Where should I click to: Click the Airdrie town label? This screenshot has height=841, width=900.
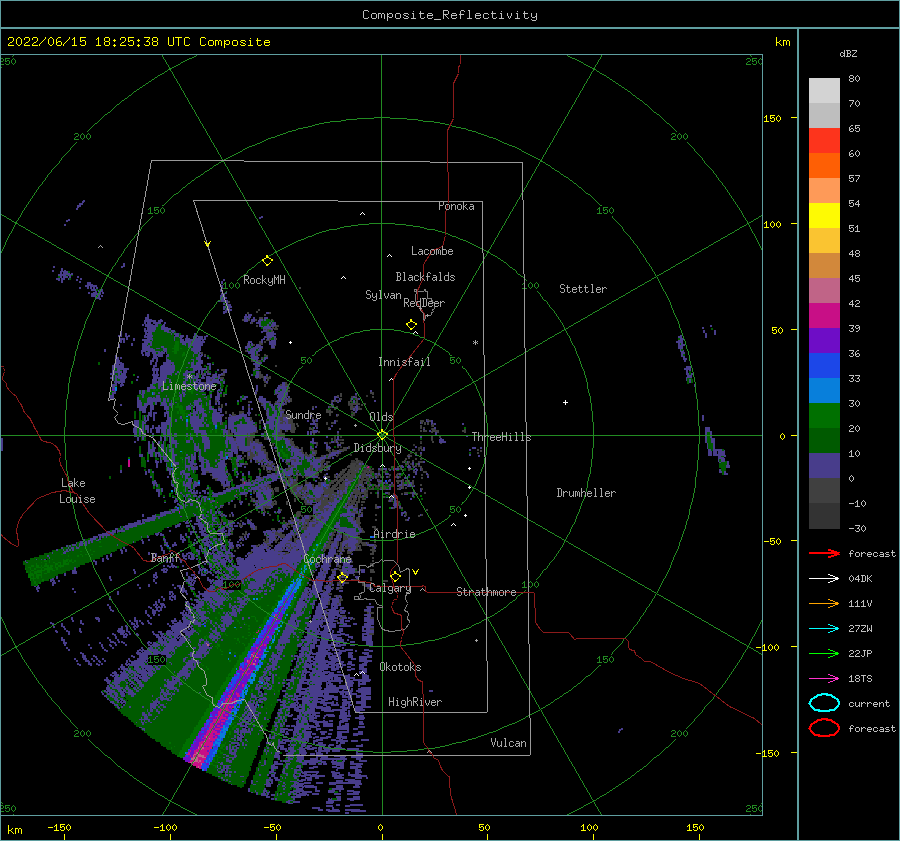pyautogui.click(x=394, y=534)
